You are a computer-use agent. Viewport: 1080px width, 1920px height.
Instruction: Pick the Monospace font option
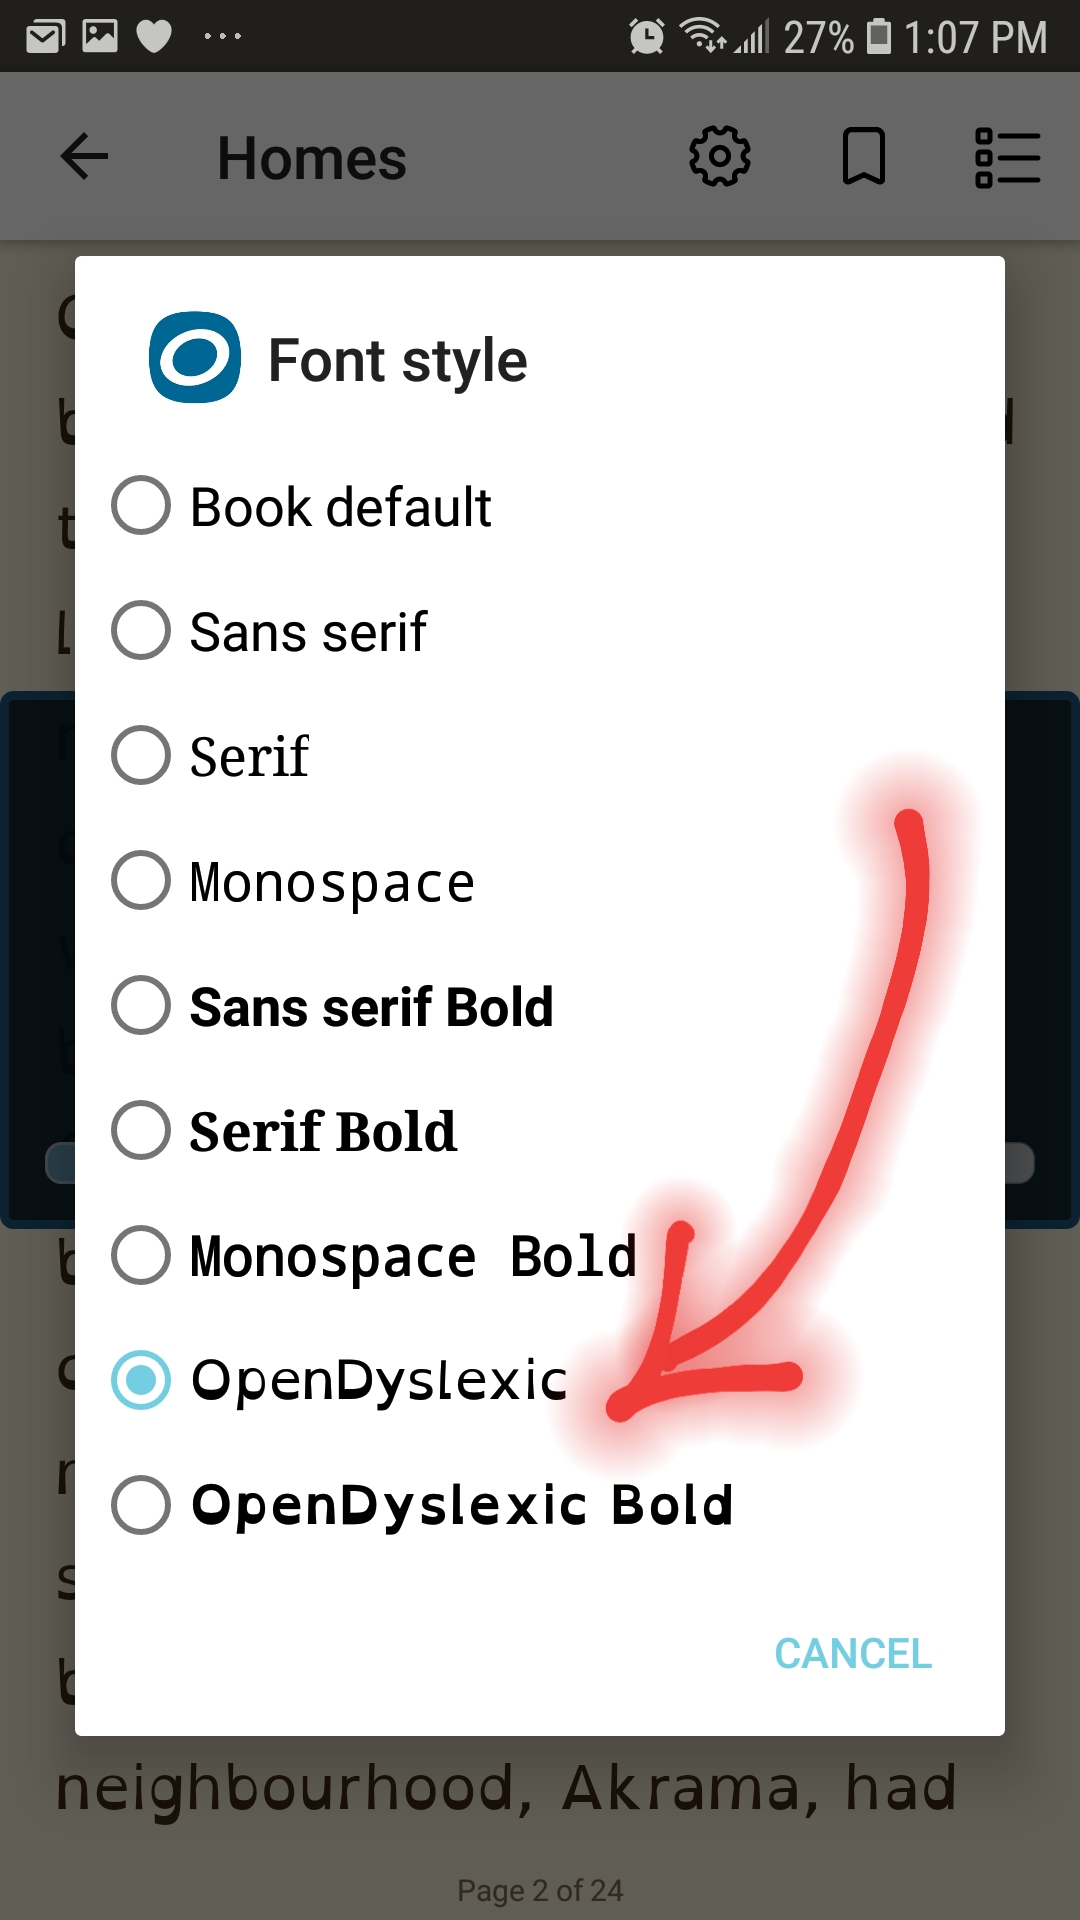tap(540, 881)
